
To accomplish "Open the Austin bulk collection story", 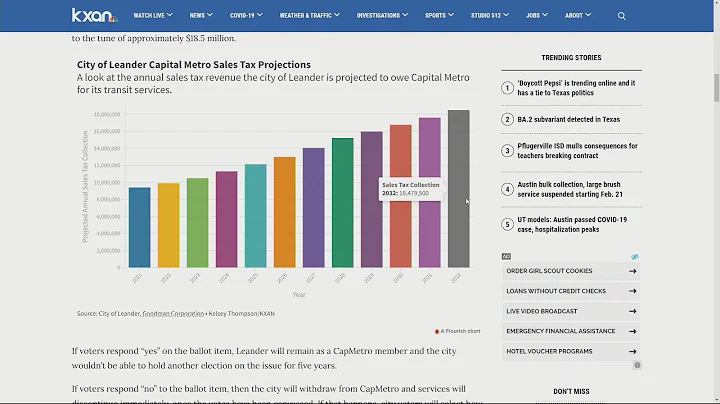I will [x=570, y=189].
